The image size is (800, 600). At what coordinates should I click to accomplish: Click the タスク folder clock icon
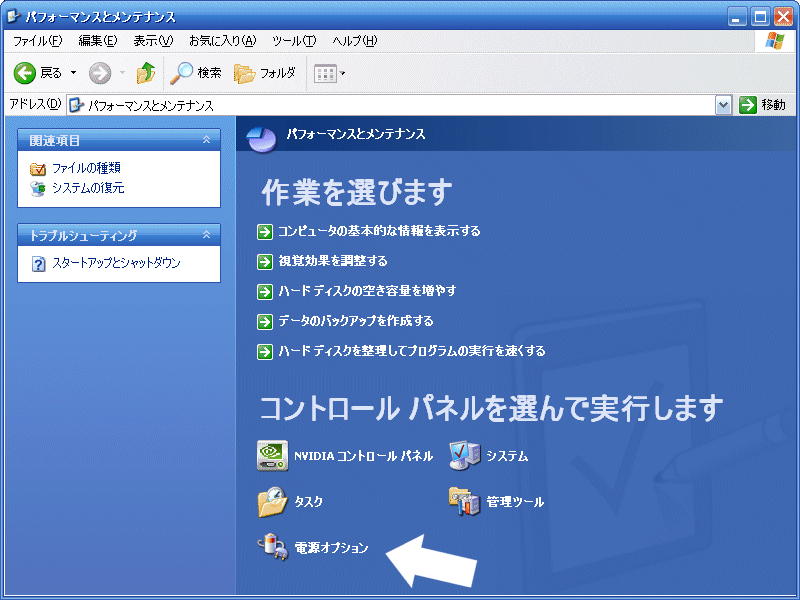[x=272, y=502]
